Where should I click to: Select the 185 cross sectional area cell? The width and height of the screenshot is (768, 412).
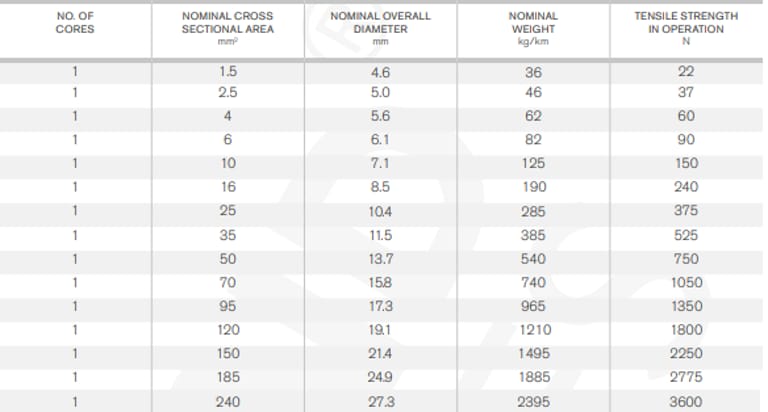tap(227, 377)
